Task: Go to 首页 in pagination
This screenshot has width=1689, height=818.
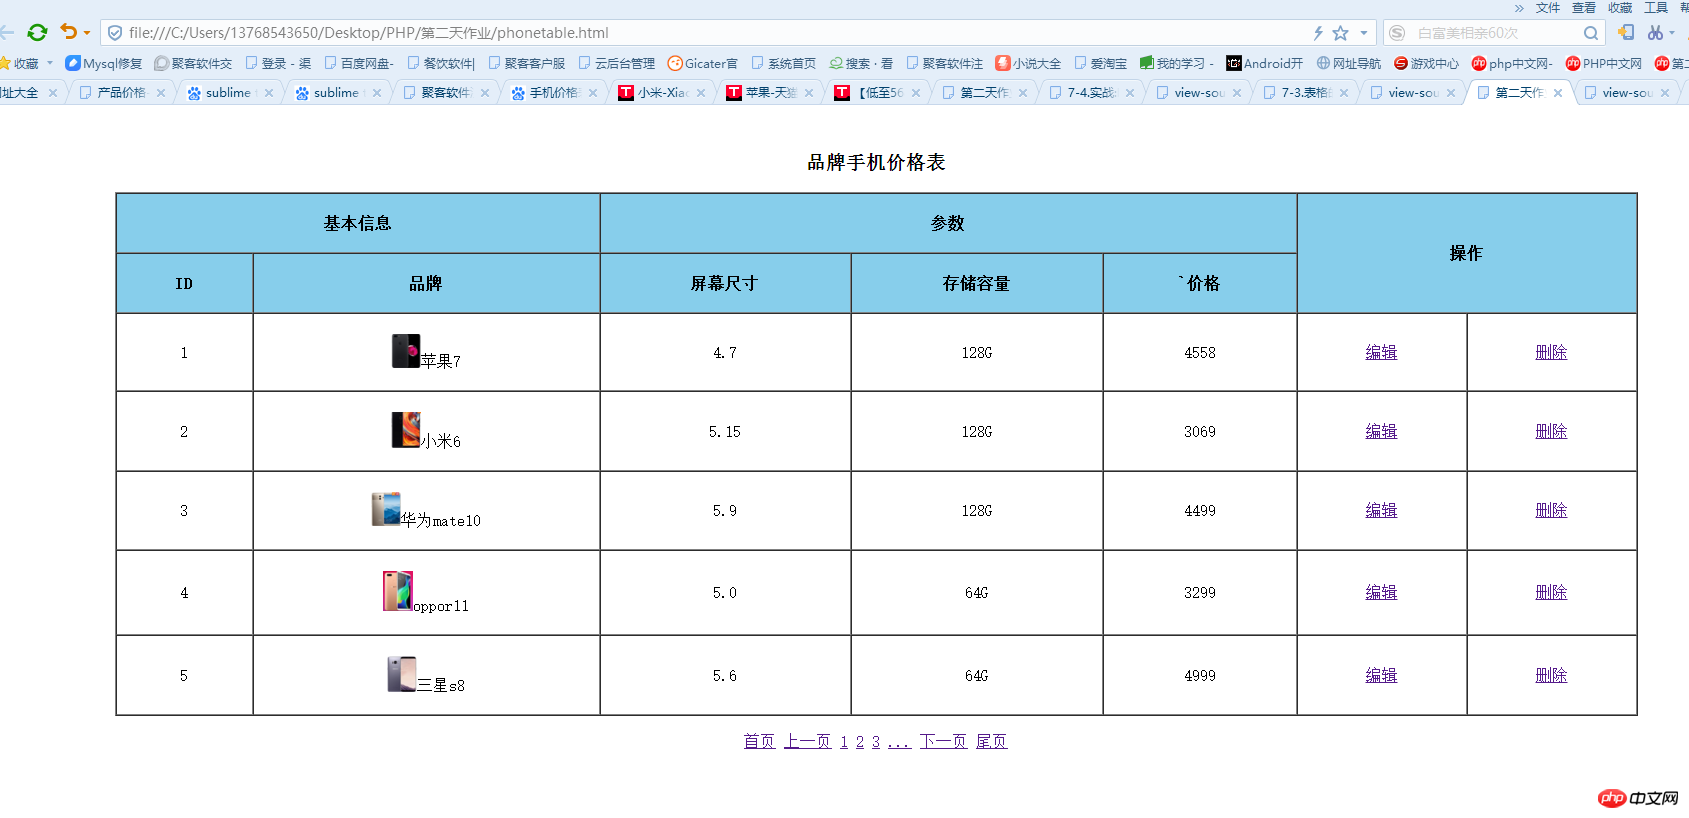Action: (759, 741)
